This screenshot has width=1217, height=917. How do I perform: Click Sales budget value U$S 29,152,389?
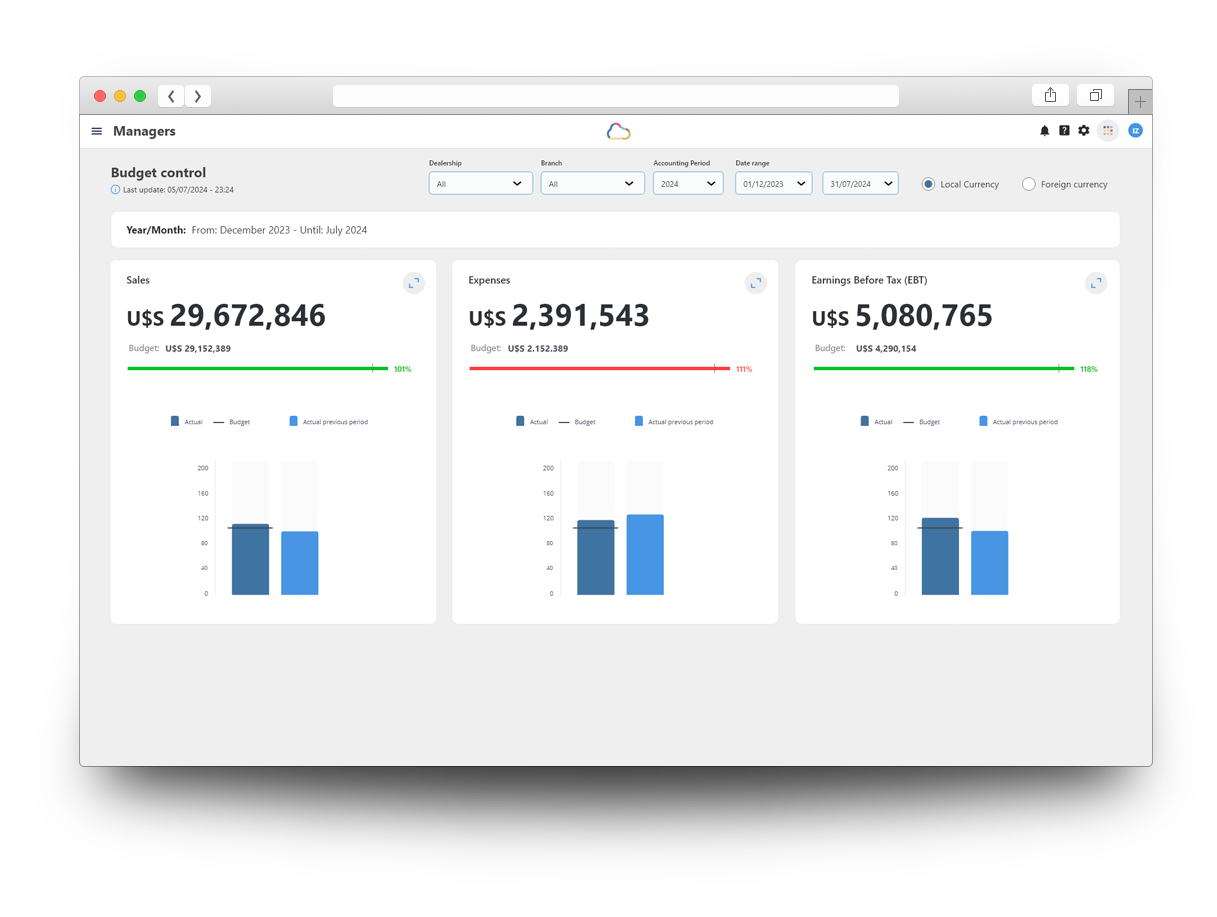(198, 349)
